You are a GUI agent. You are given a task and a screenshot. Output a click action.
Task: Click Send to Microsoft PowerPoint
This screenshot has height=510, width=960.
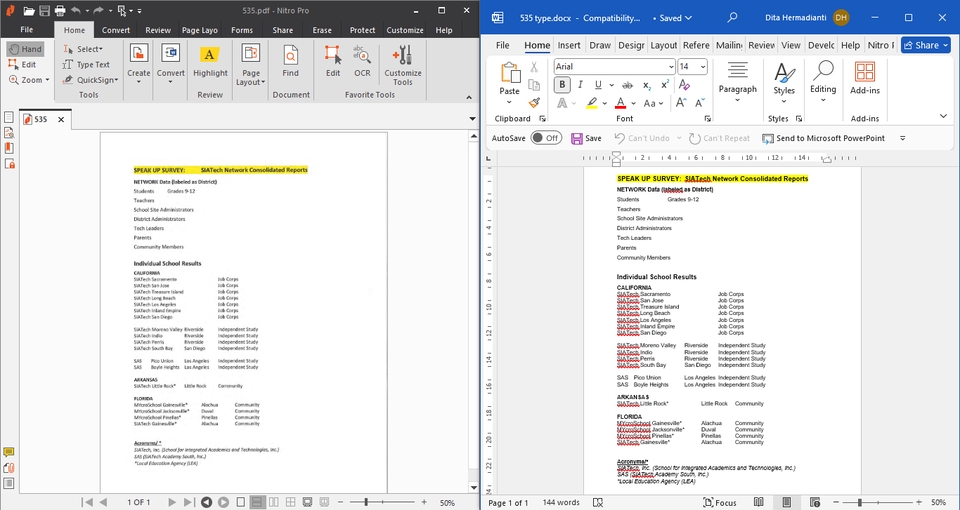823,138
